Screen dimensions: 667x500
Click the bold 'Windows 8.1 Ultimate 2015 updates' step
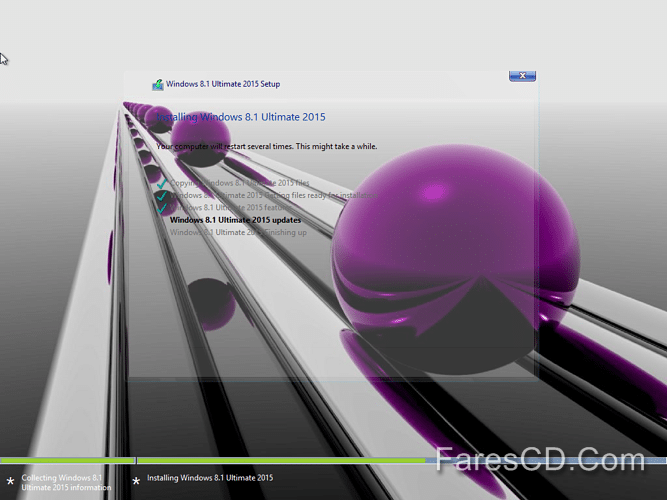pyautogui.click(x=235, y=220)
